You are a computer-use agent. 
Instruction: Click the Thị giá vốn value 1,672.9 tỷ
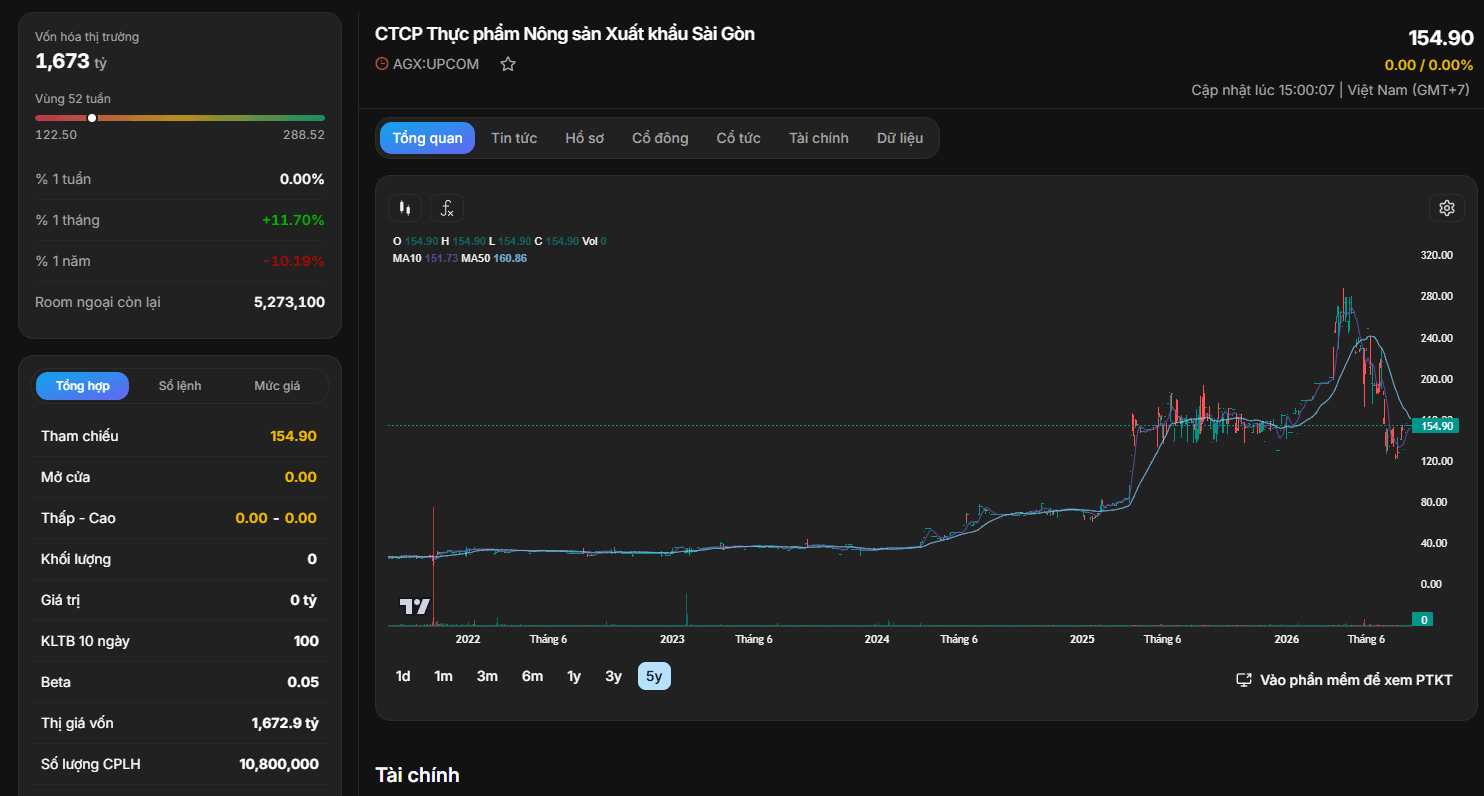[285, 723]
